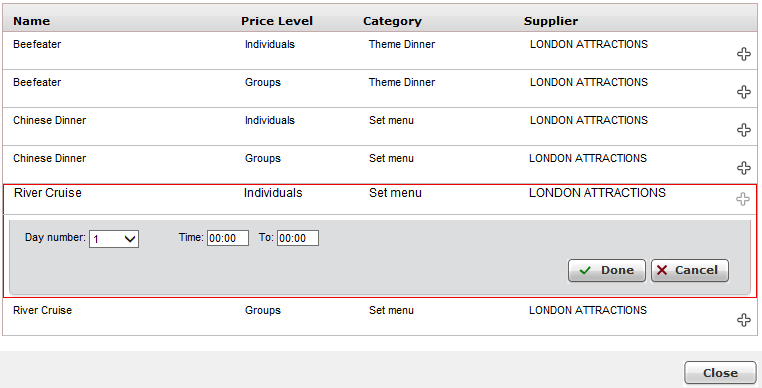Viewport: 762px width, 388px height.
Task: Click the Price Level column header
Action: pos(277,21)
